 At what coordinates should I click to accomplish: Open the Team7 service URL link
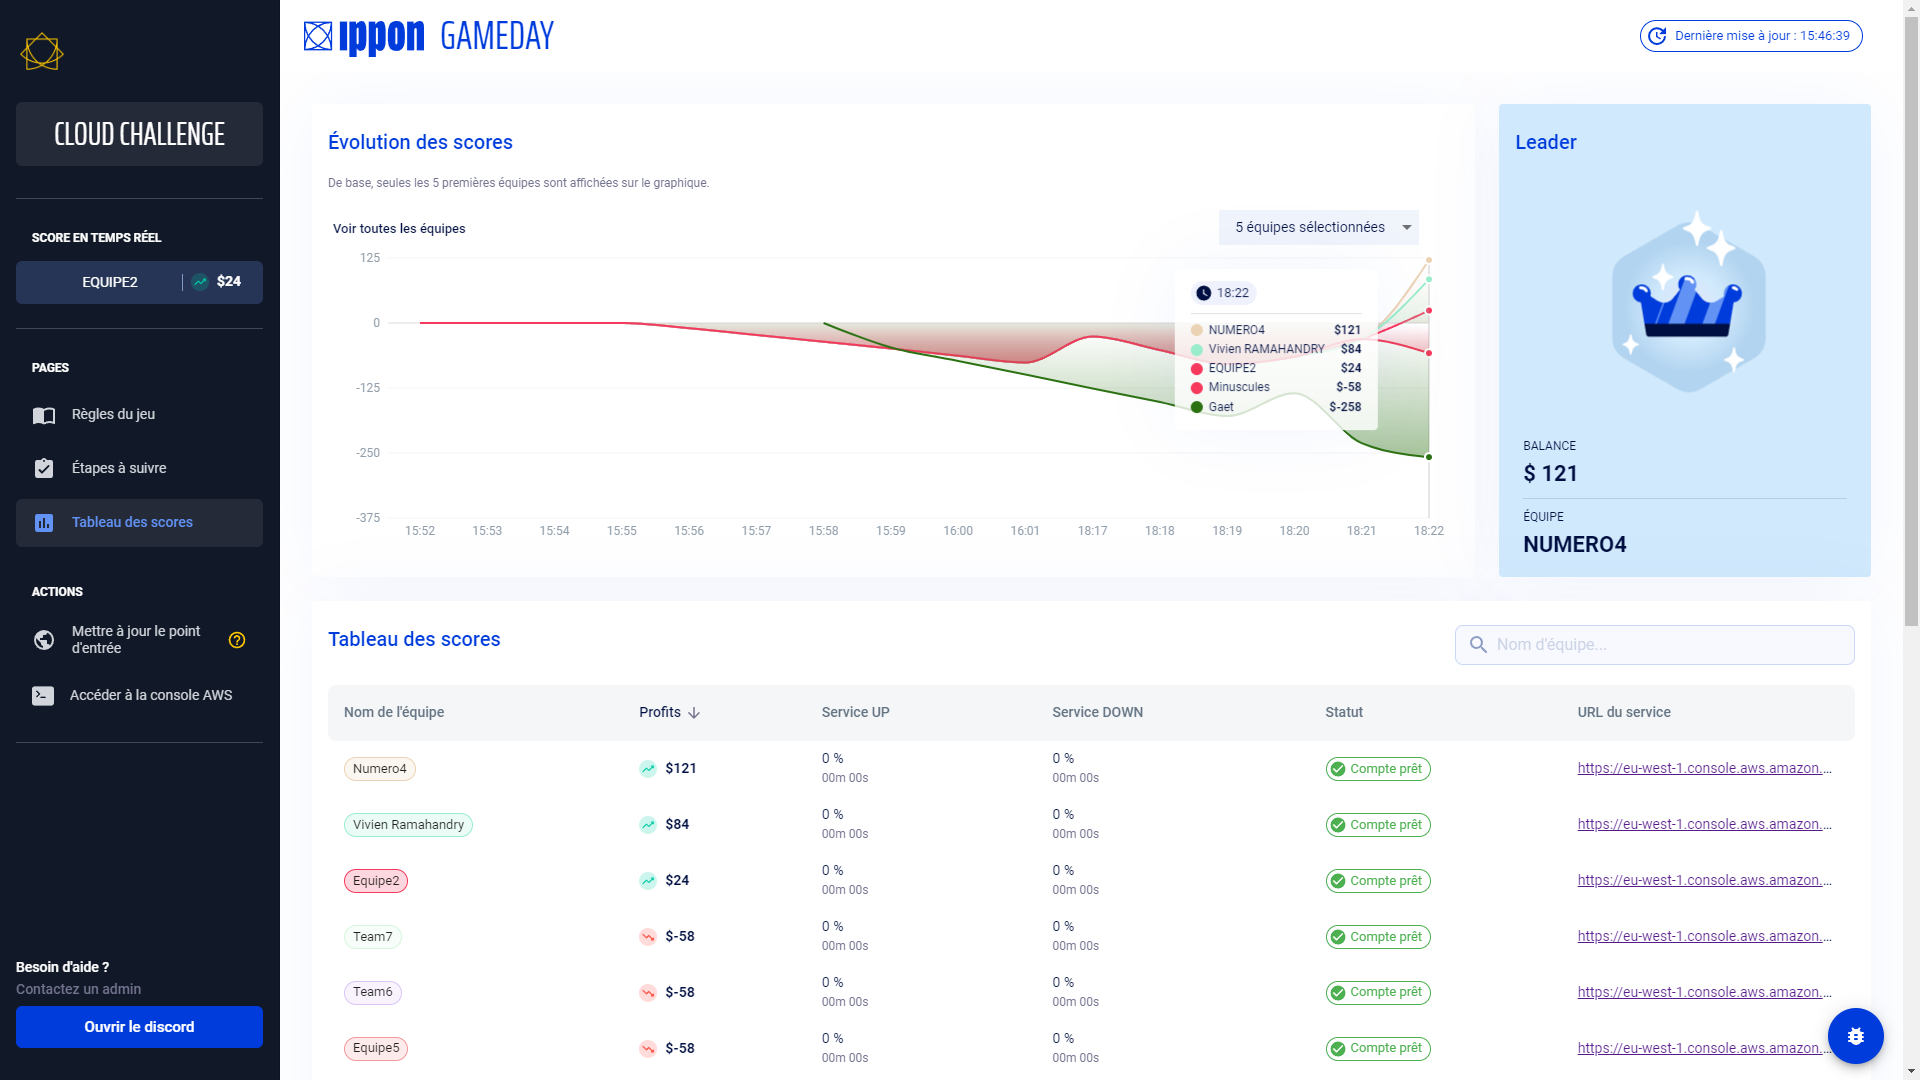(1705, 936)
